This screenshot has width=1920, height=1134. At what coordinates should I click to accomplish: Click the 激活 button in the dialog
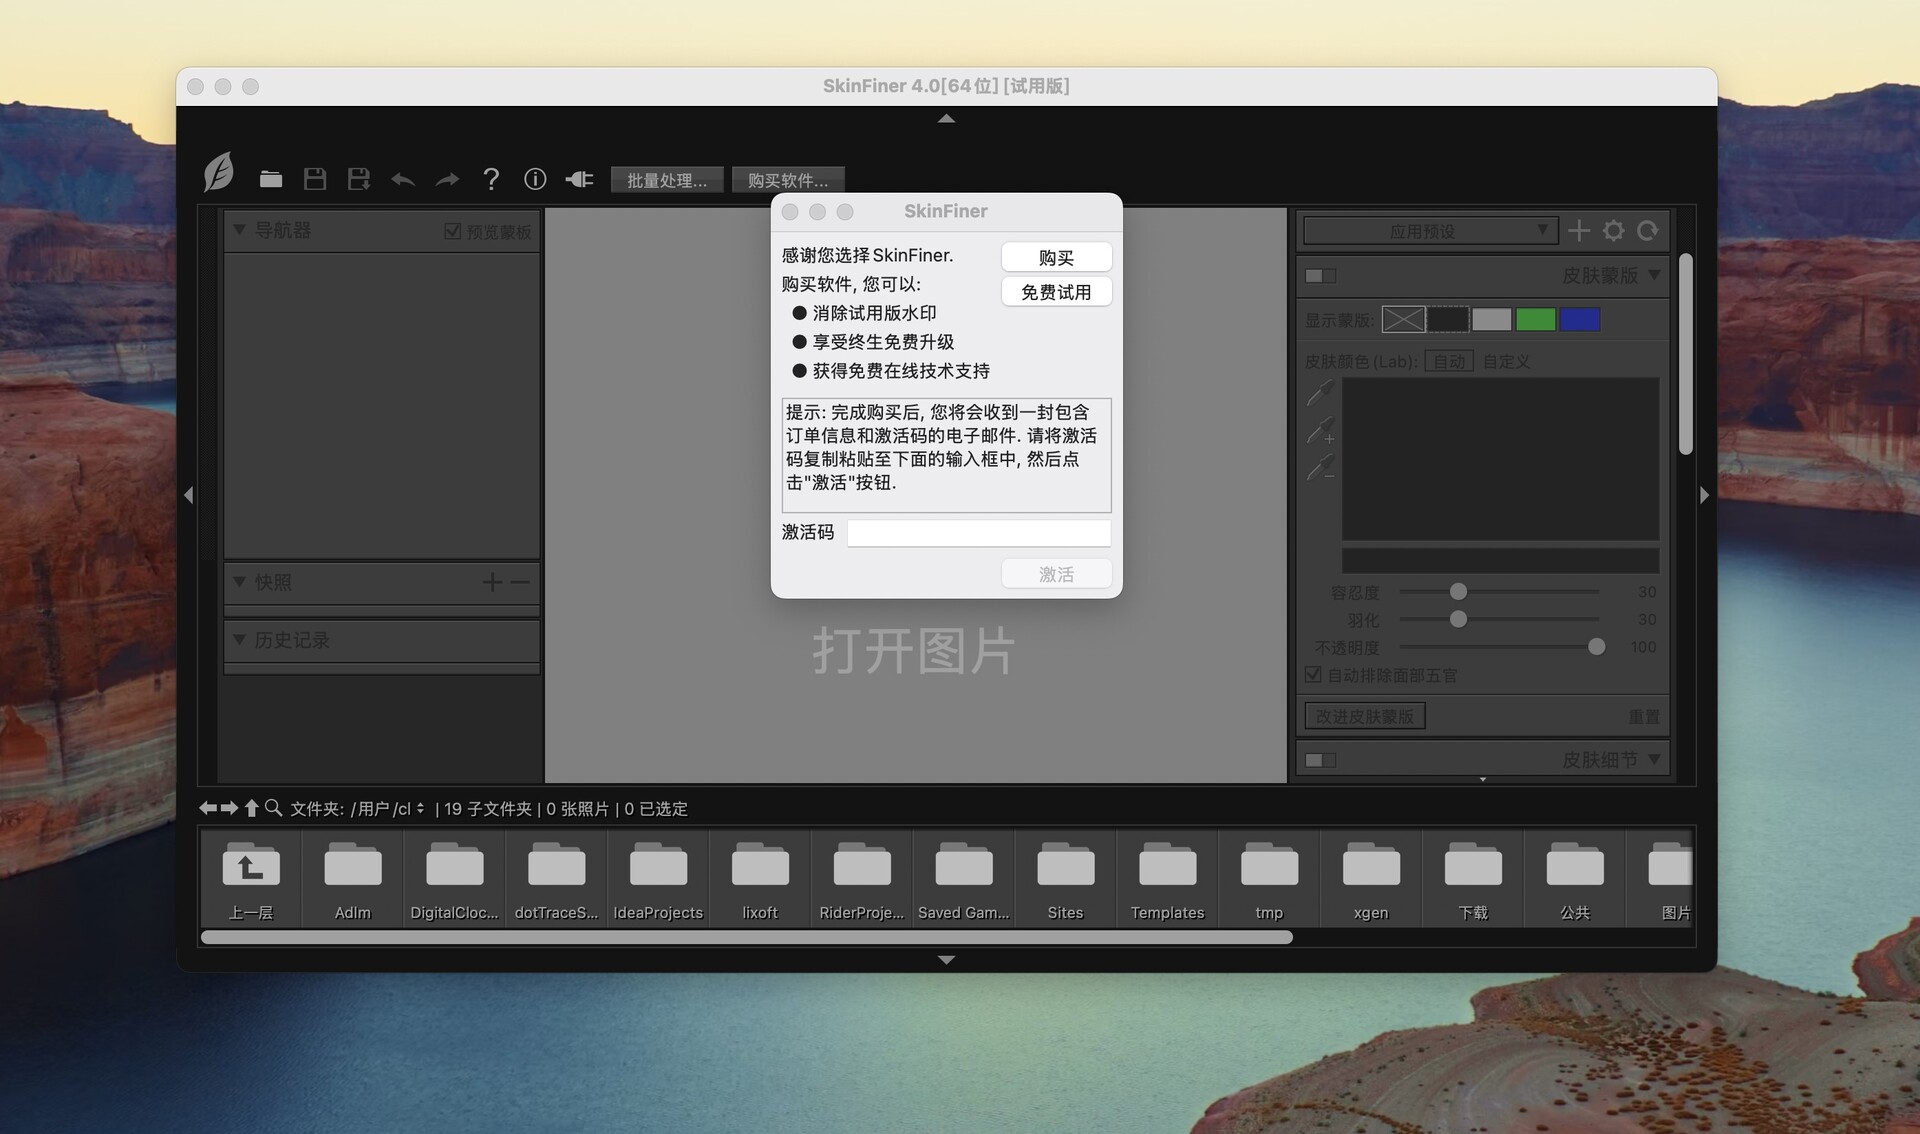point(1056,574)
